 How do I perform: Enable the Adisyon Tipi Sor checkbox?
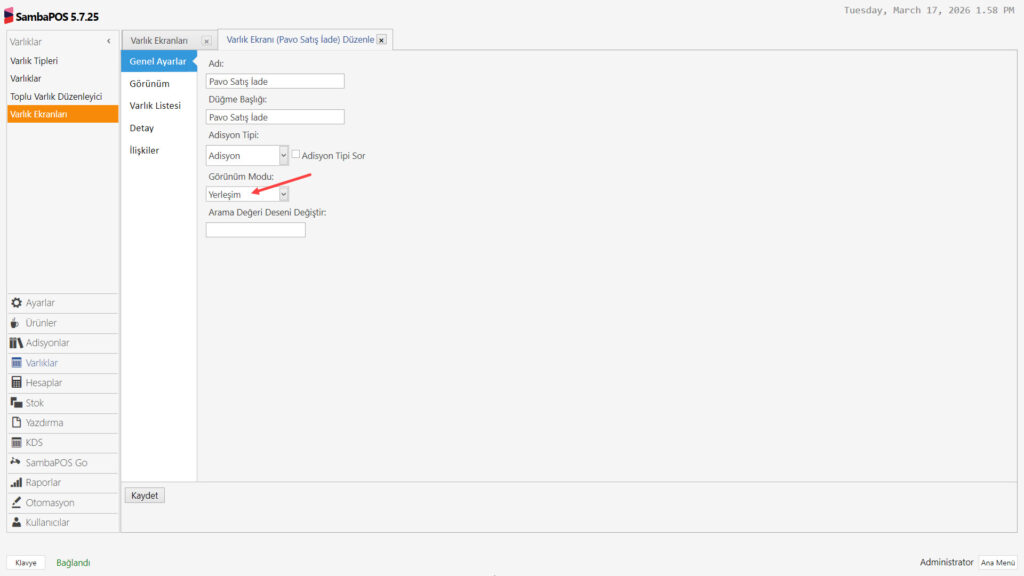click(295, 155)
